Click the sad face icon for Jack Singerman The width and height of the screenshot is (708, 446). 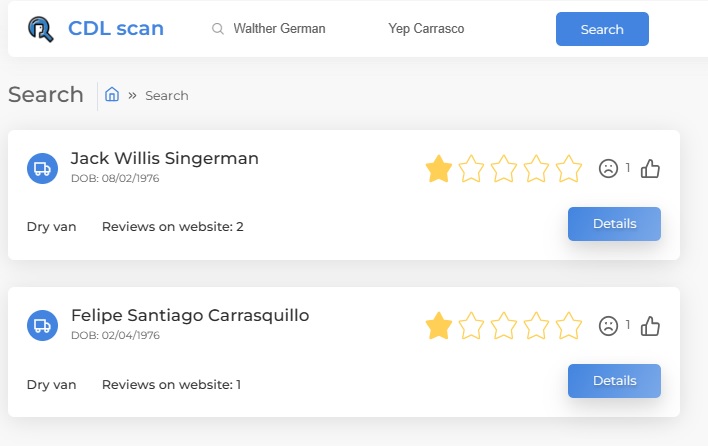pos(608,169)
